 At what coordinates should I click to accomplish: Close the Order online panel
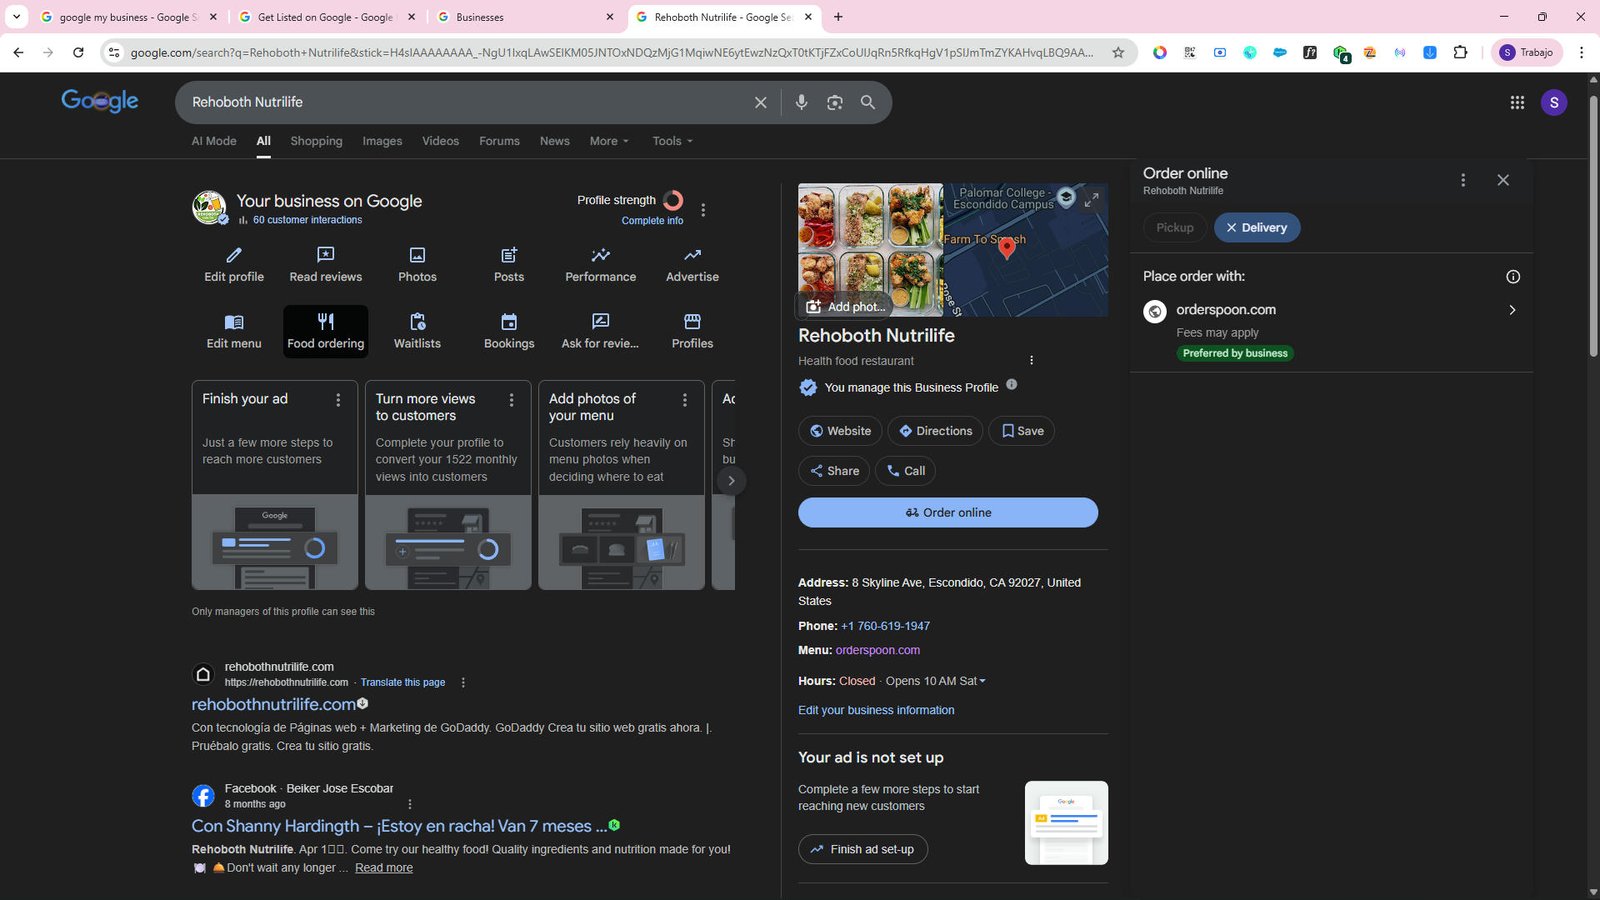click(1503, 180)
